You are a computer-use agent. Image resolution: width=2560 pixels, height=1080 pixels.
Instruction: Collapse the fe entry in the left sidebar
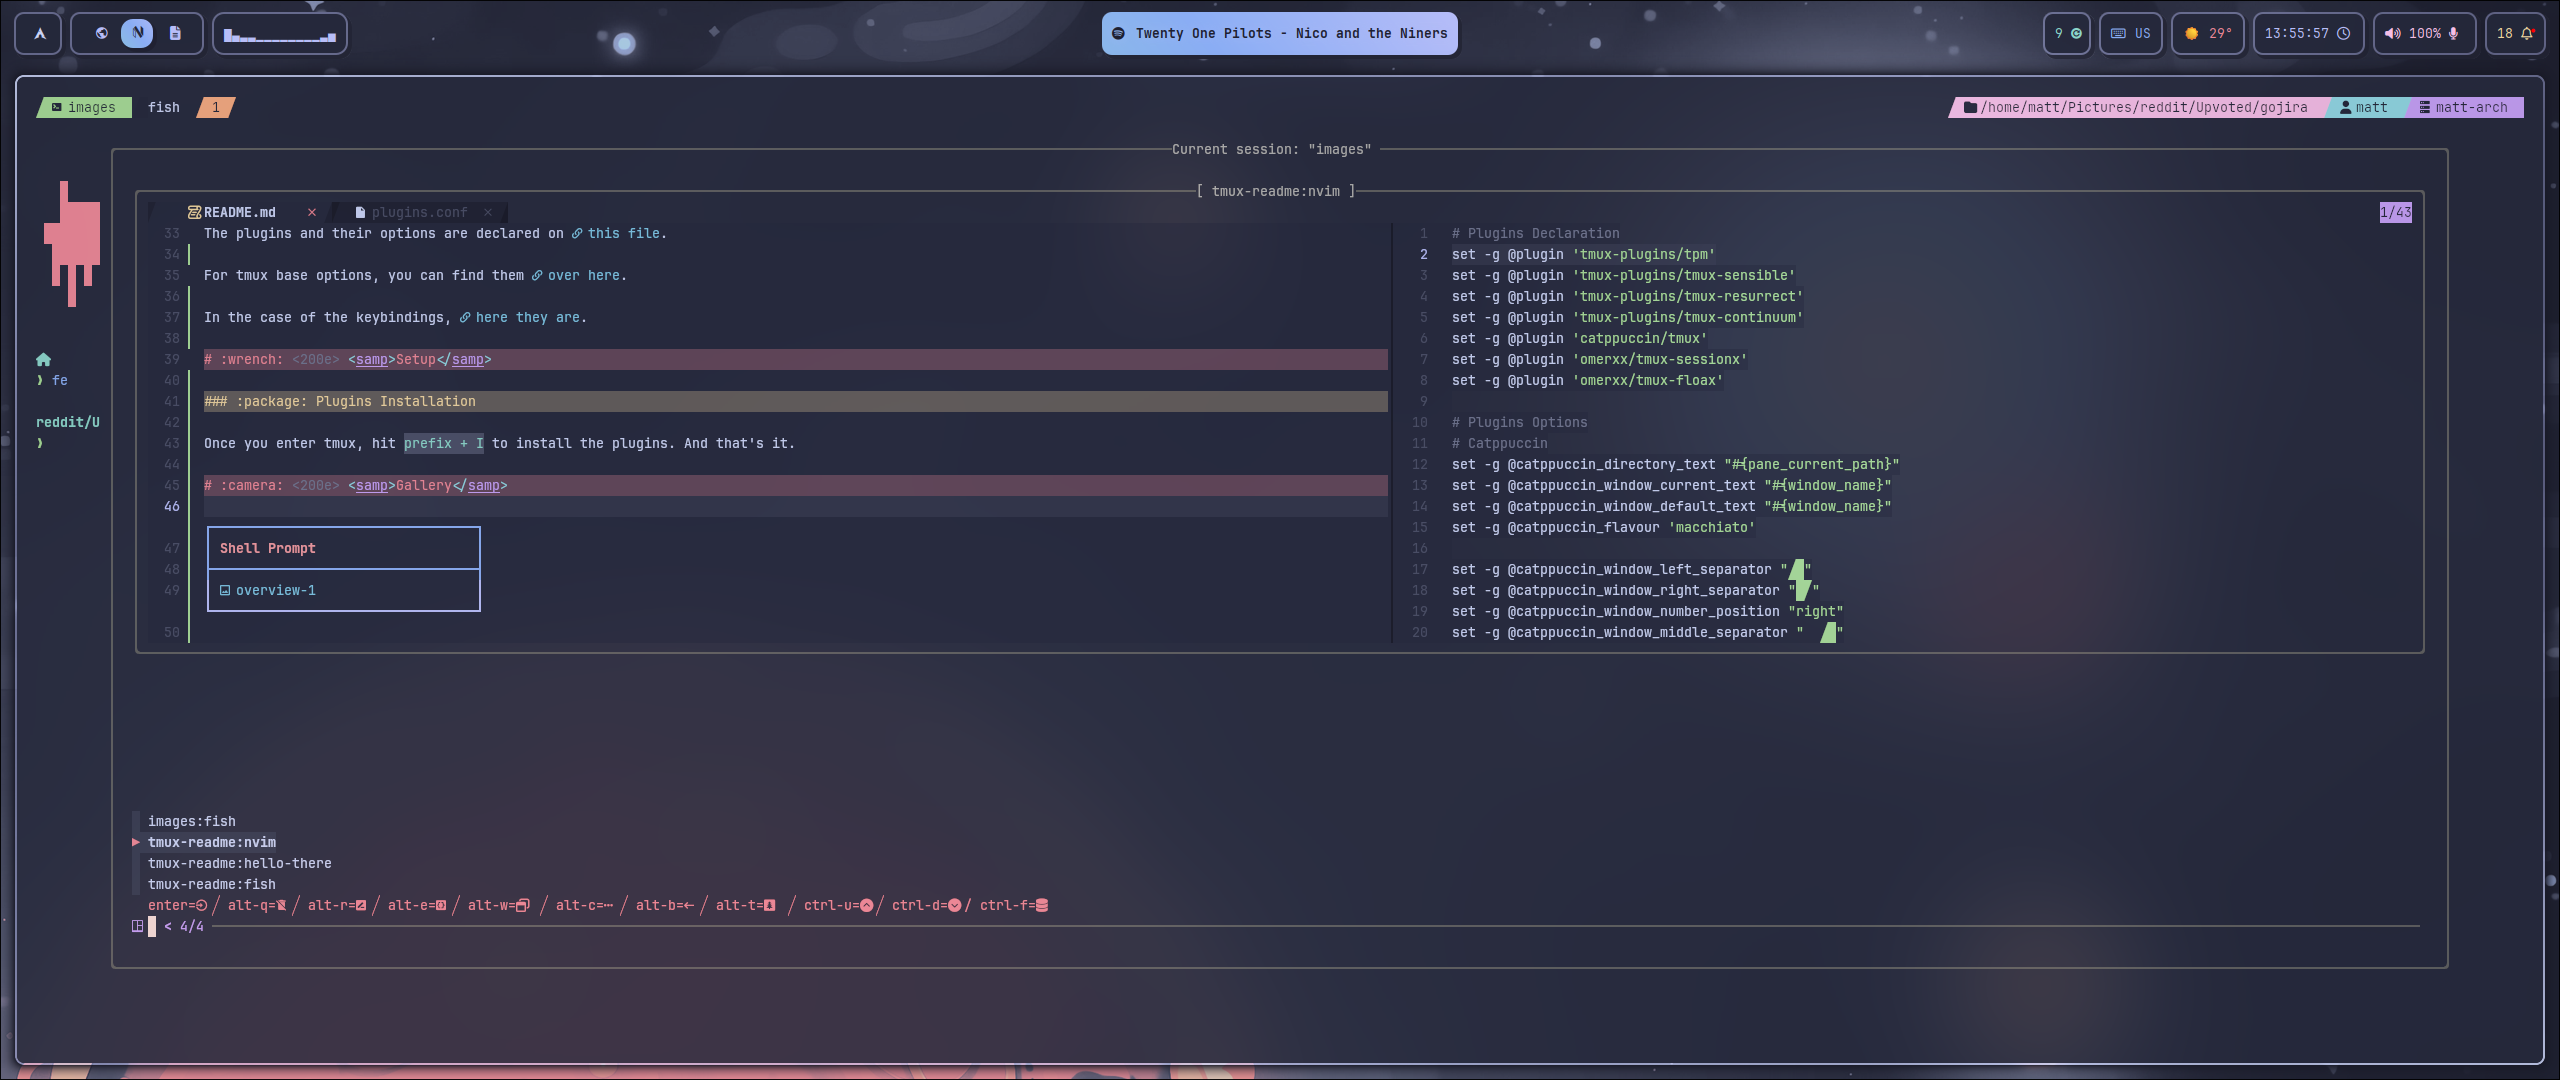54,380
